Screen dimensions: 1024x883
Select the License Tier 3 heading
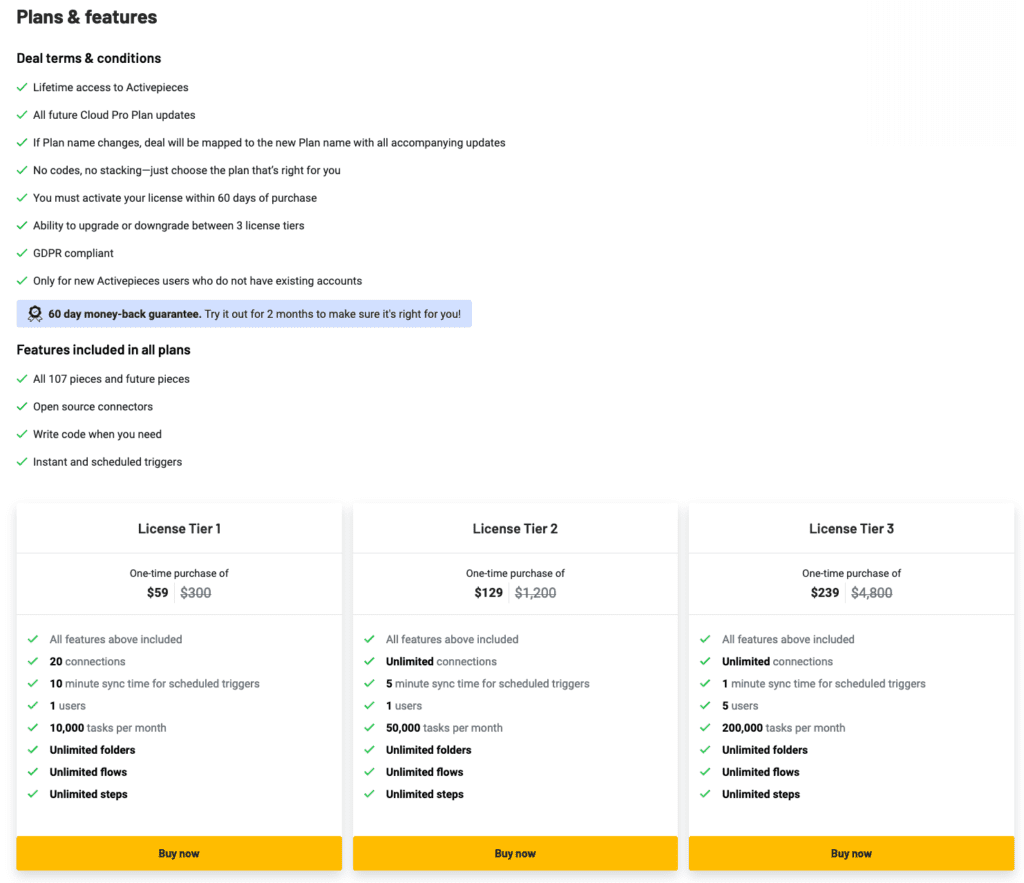tap(852, 528)
